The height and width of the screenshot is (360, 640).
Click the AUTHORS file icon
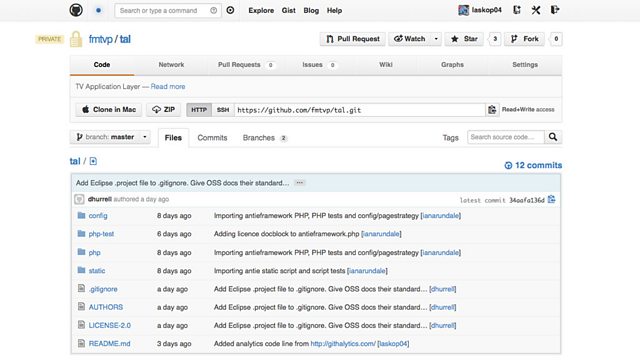click(x=81, y=307)
